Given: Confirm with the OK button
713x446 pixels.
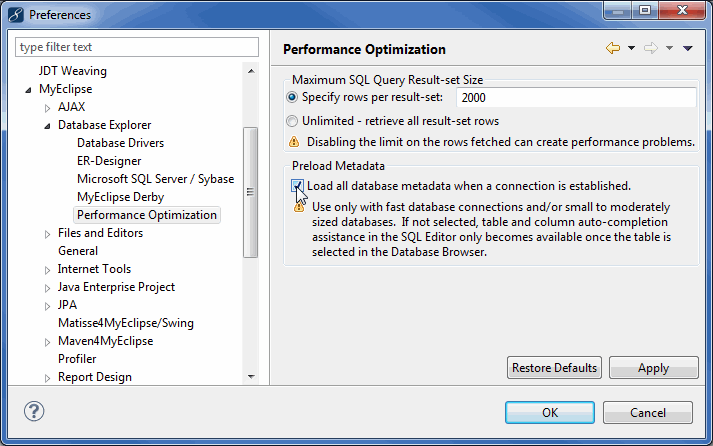Looking at the screenshot, I should [x=550, y=413].
